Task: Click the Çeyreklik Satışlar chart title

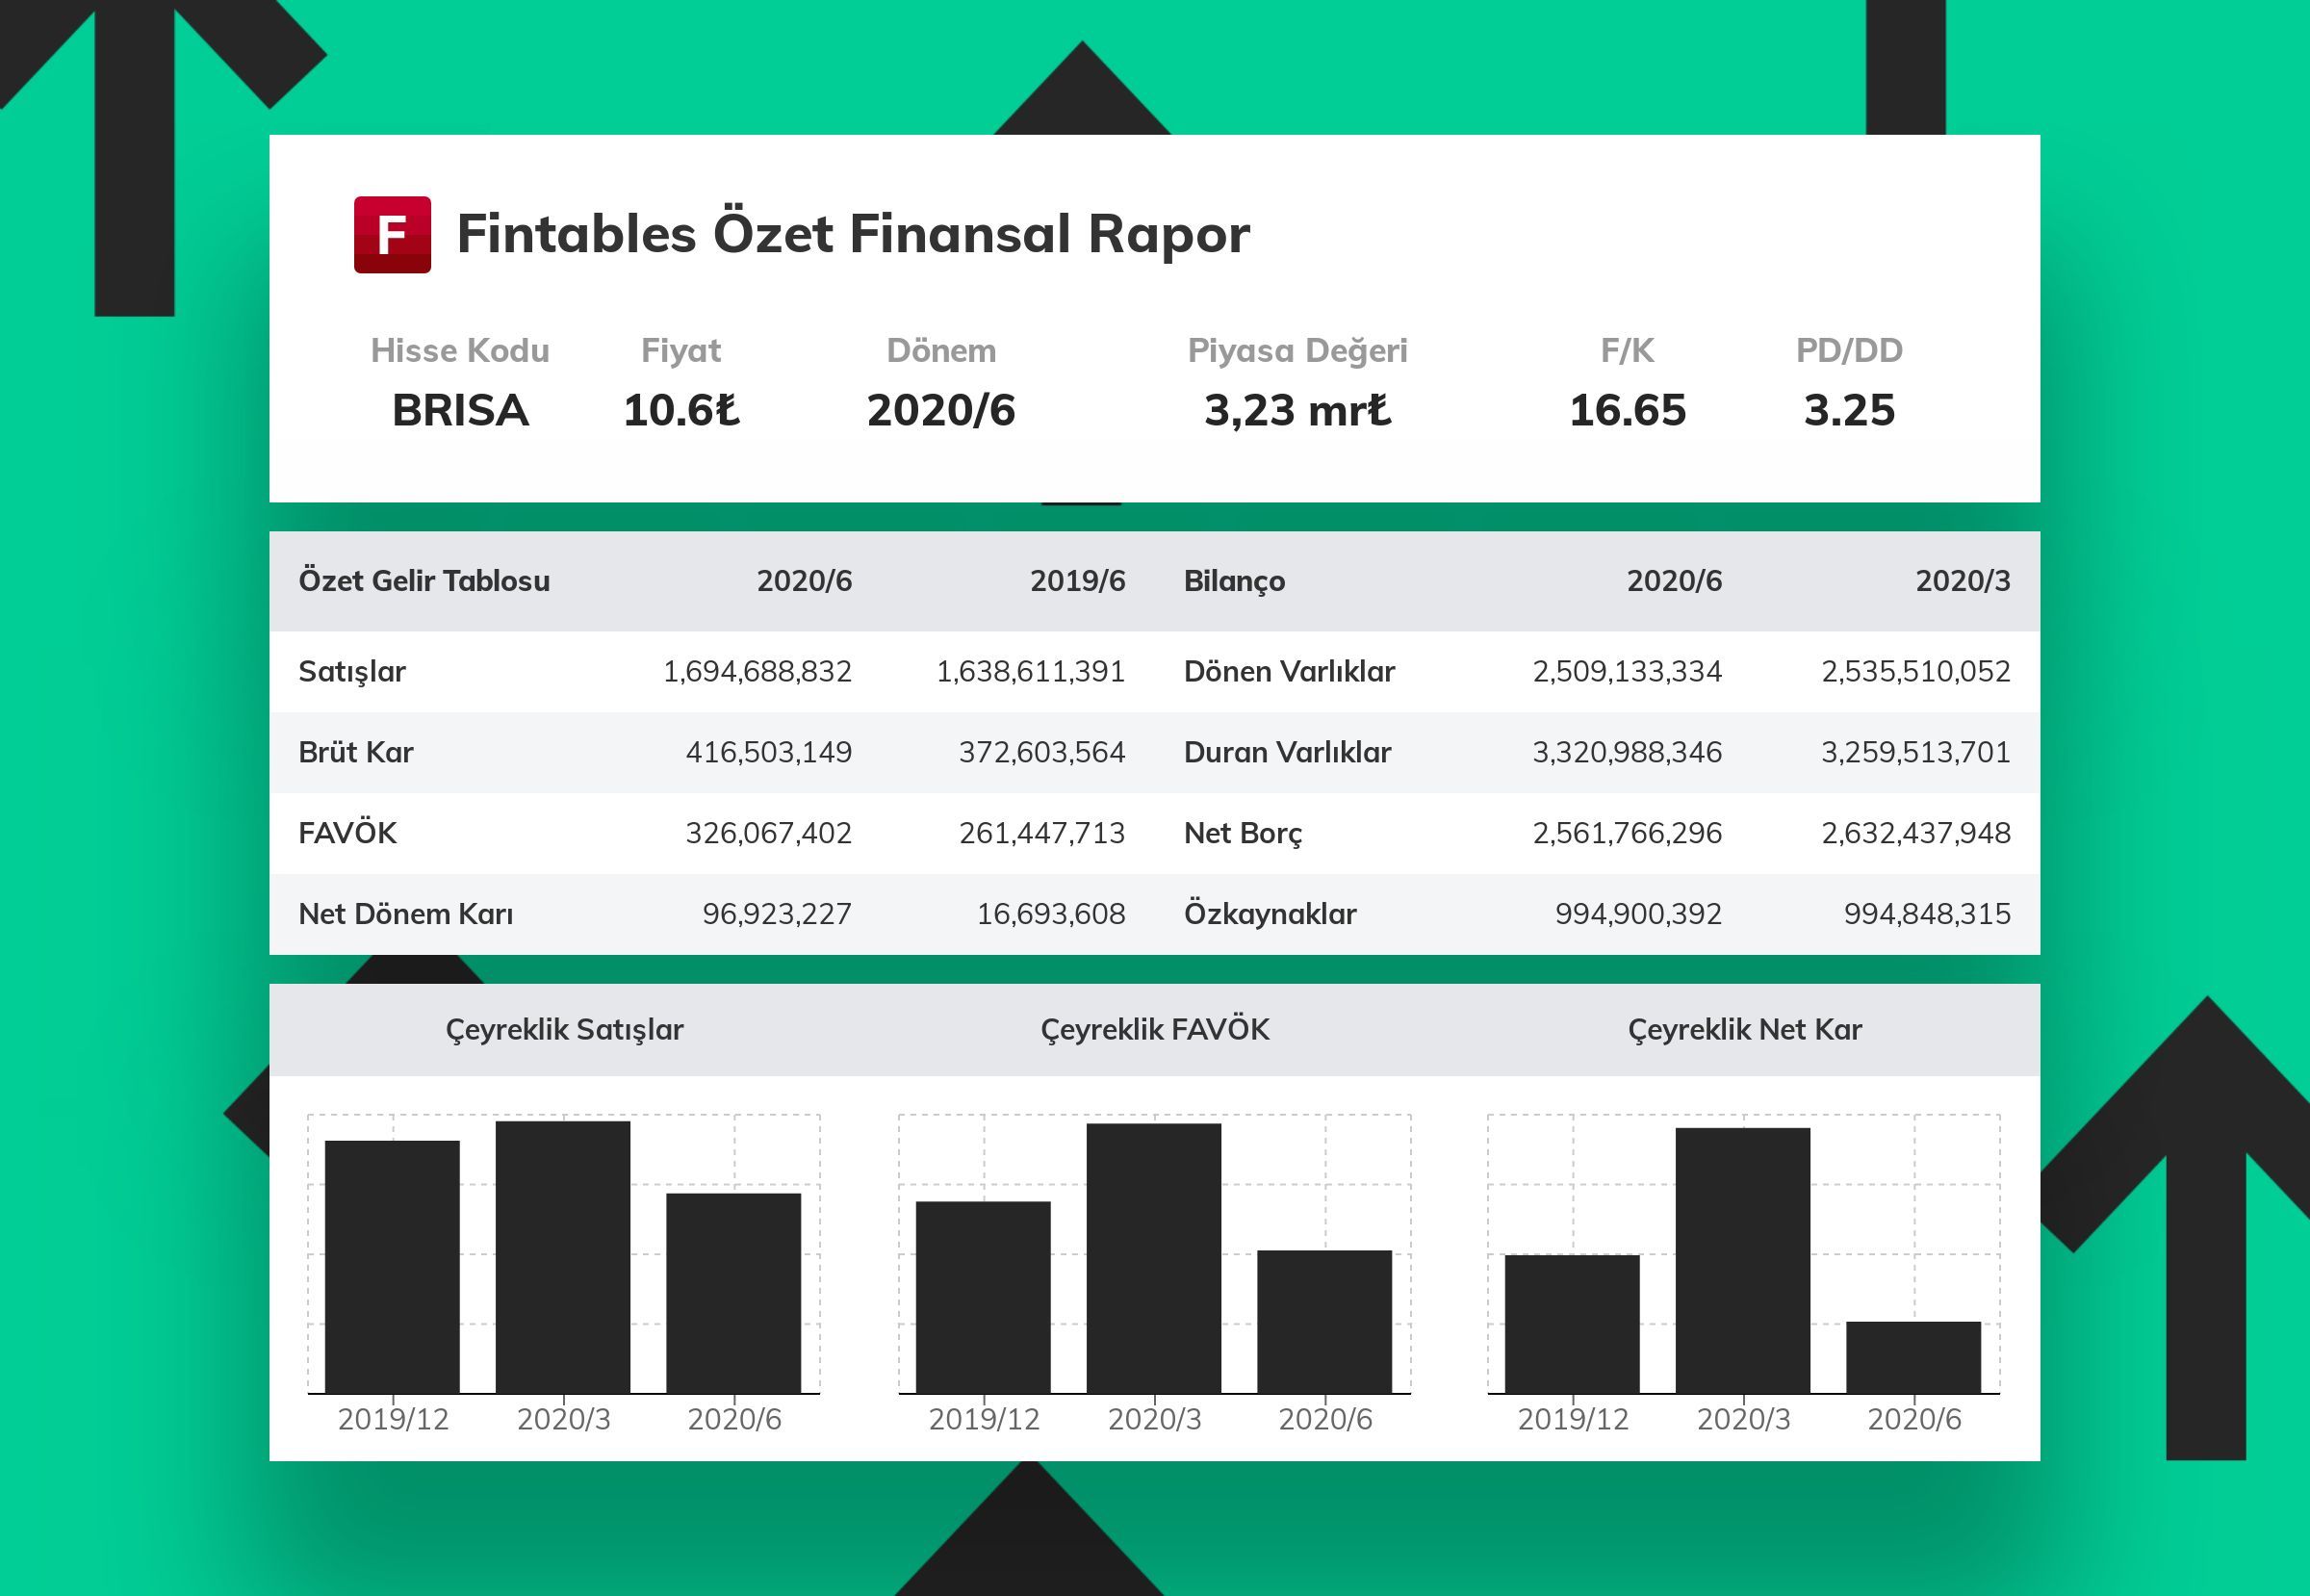Action: tap(564, 1030)
